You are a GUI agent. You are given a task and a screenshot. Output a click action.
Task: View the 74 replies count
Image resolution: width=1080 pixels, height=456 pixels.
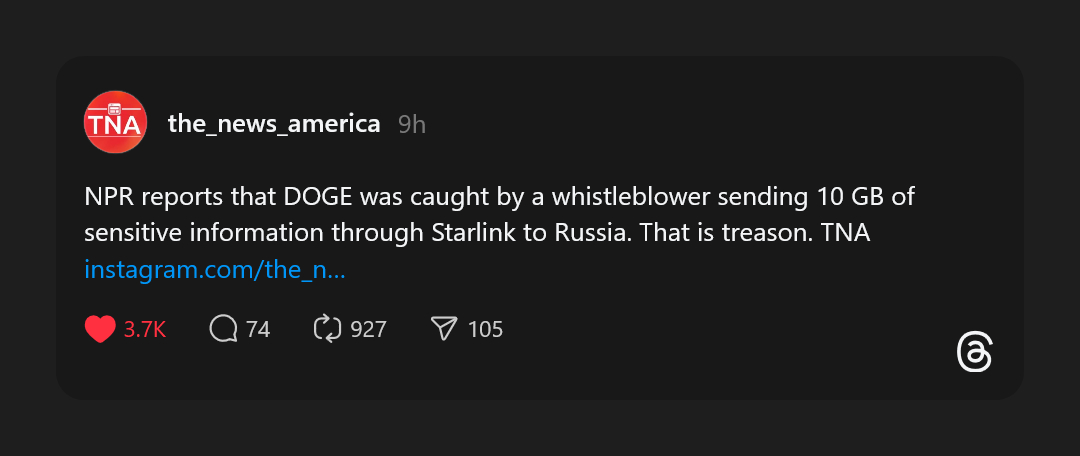258,329
